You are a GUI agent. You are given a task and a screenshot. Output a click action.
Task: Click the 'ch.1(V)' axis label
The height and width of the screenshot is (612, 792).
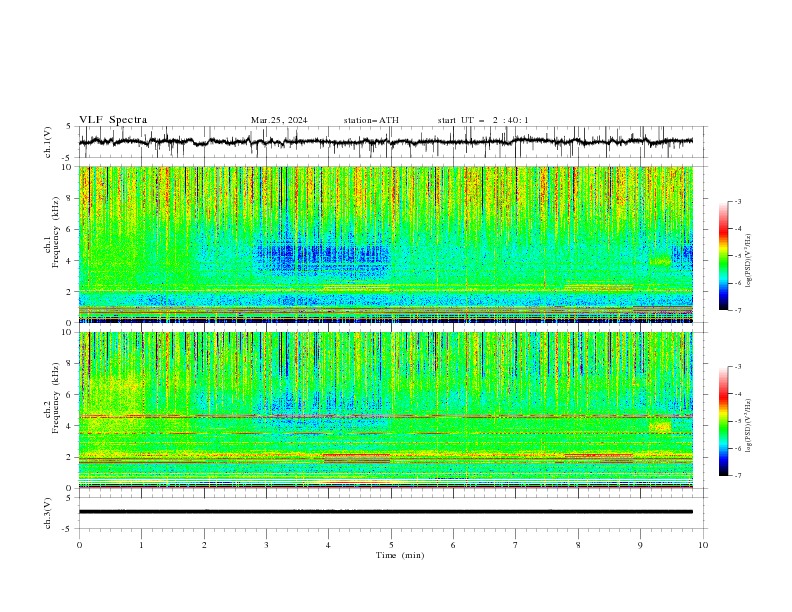point(48,142)
